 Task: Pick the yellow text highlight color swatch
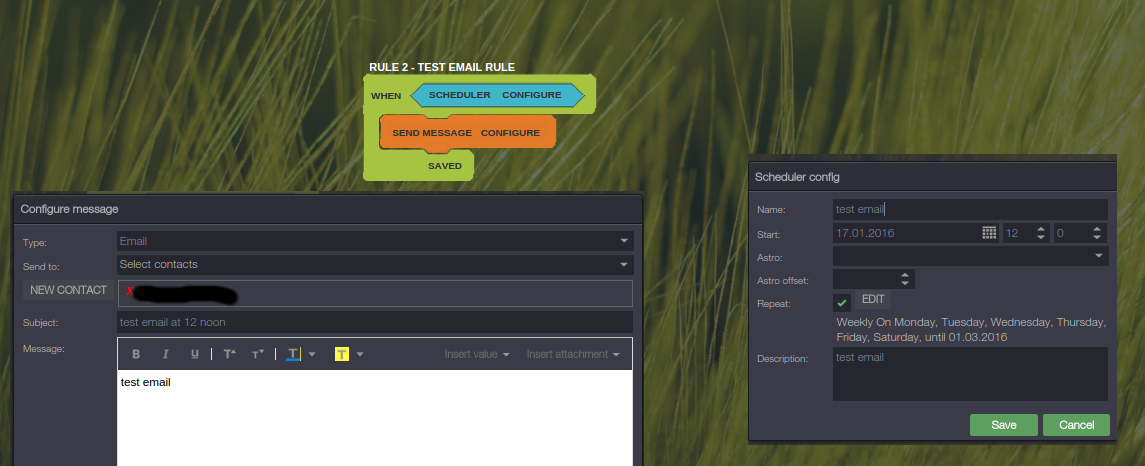pyautogui.click(x=342, y=354)
